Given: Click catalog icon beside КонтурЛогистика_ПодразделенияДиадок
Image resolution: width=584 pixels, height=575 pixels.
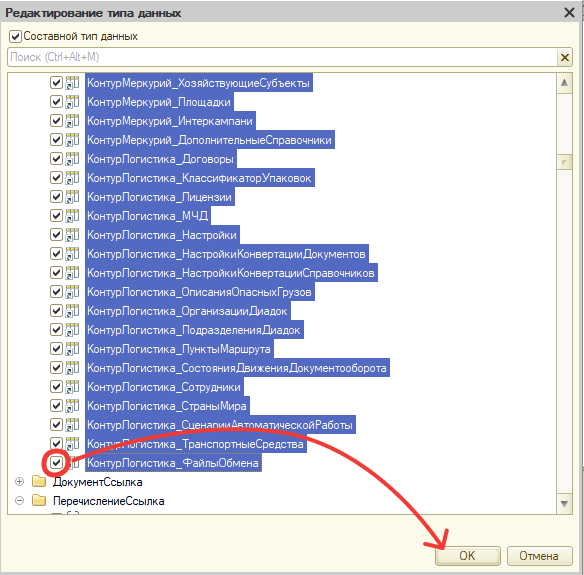Looking at the screenshot, I should pyautogui.click(x=73, y=330).
